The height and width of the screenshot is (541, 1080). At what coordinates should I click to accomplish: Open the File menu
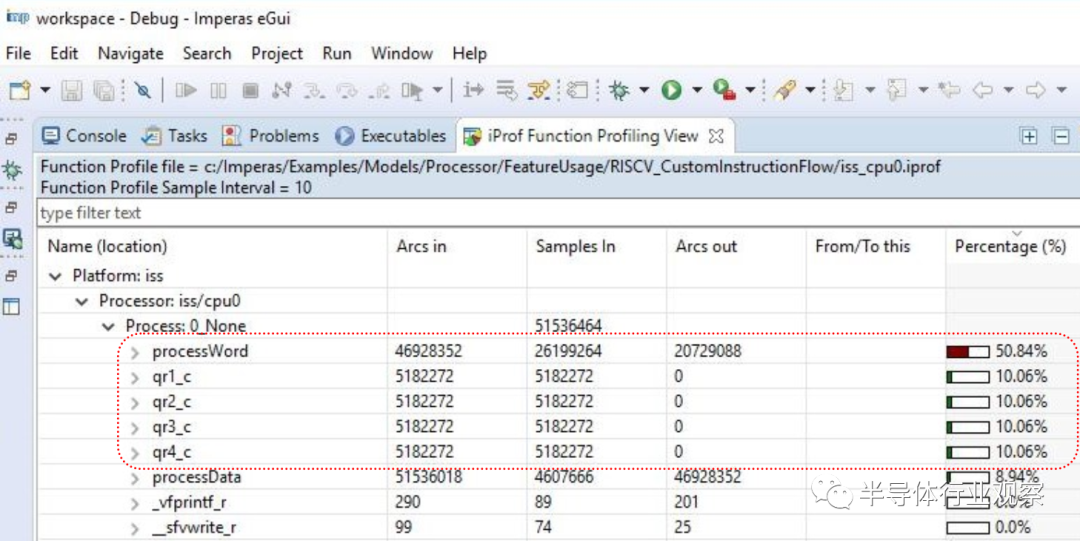tap(19, 54)
